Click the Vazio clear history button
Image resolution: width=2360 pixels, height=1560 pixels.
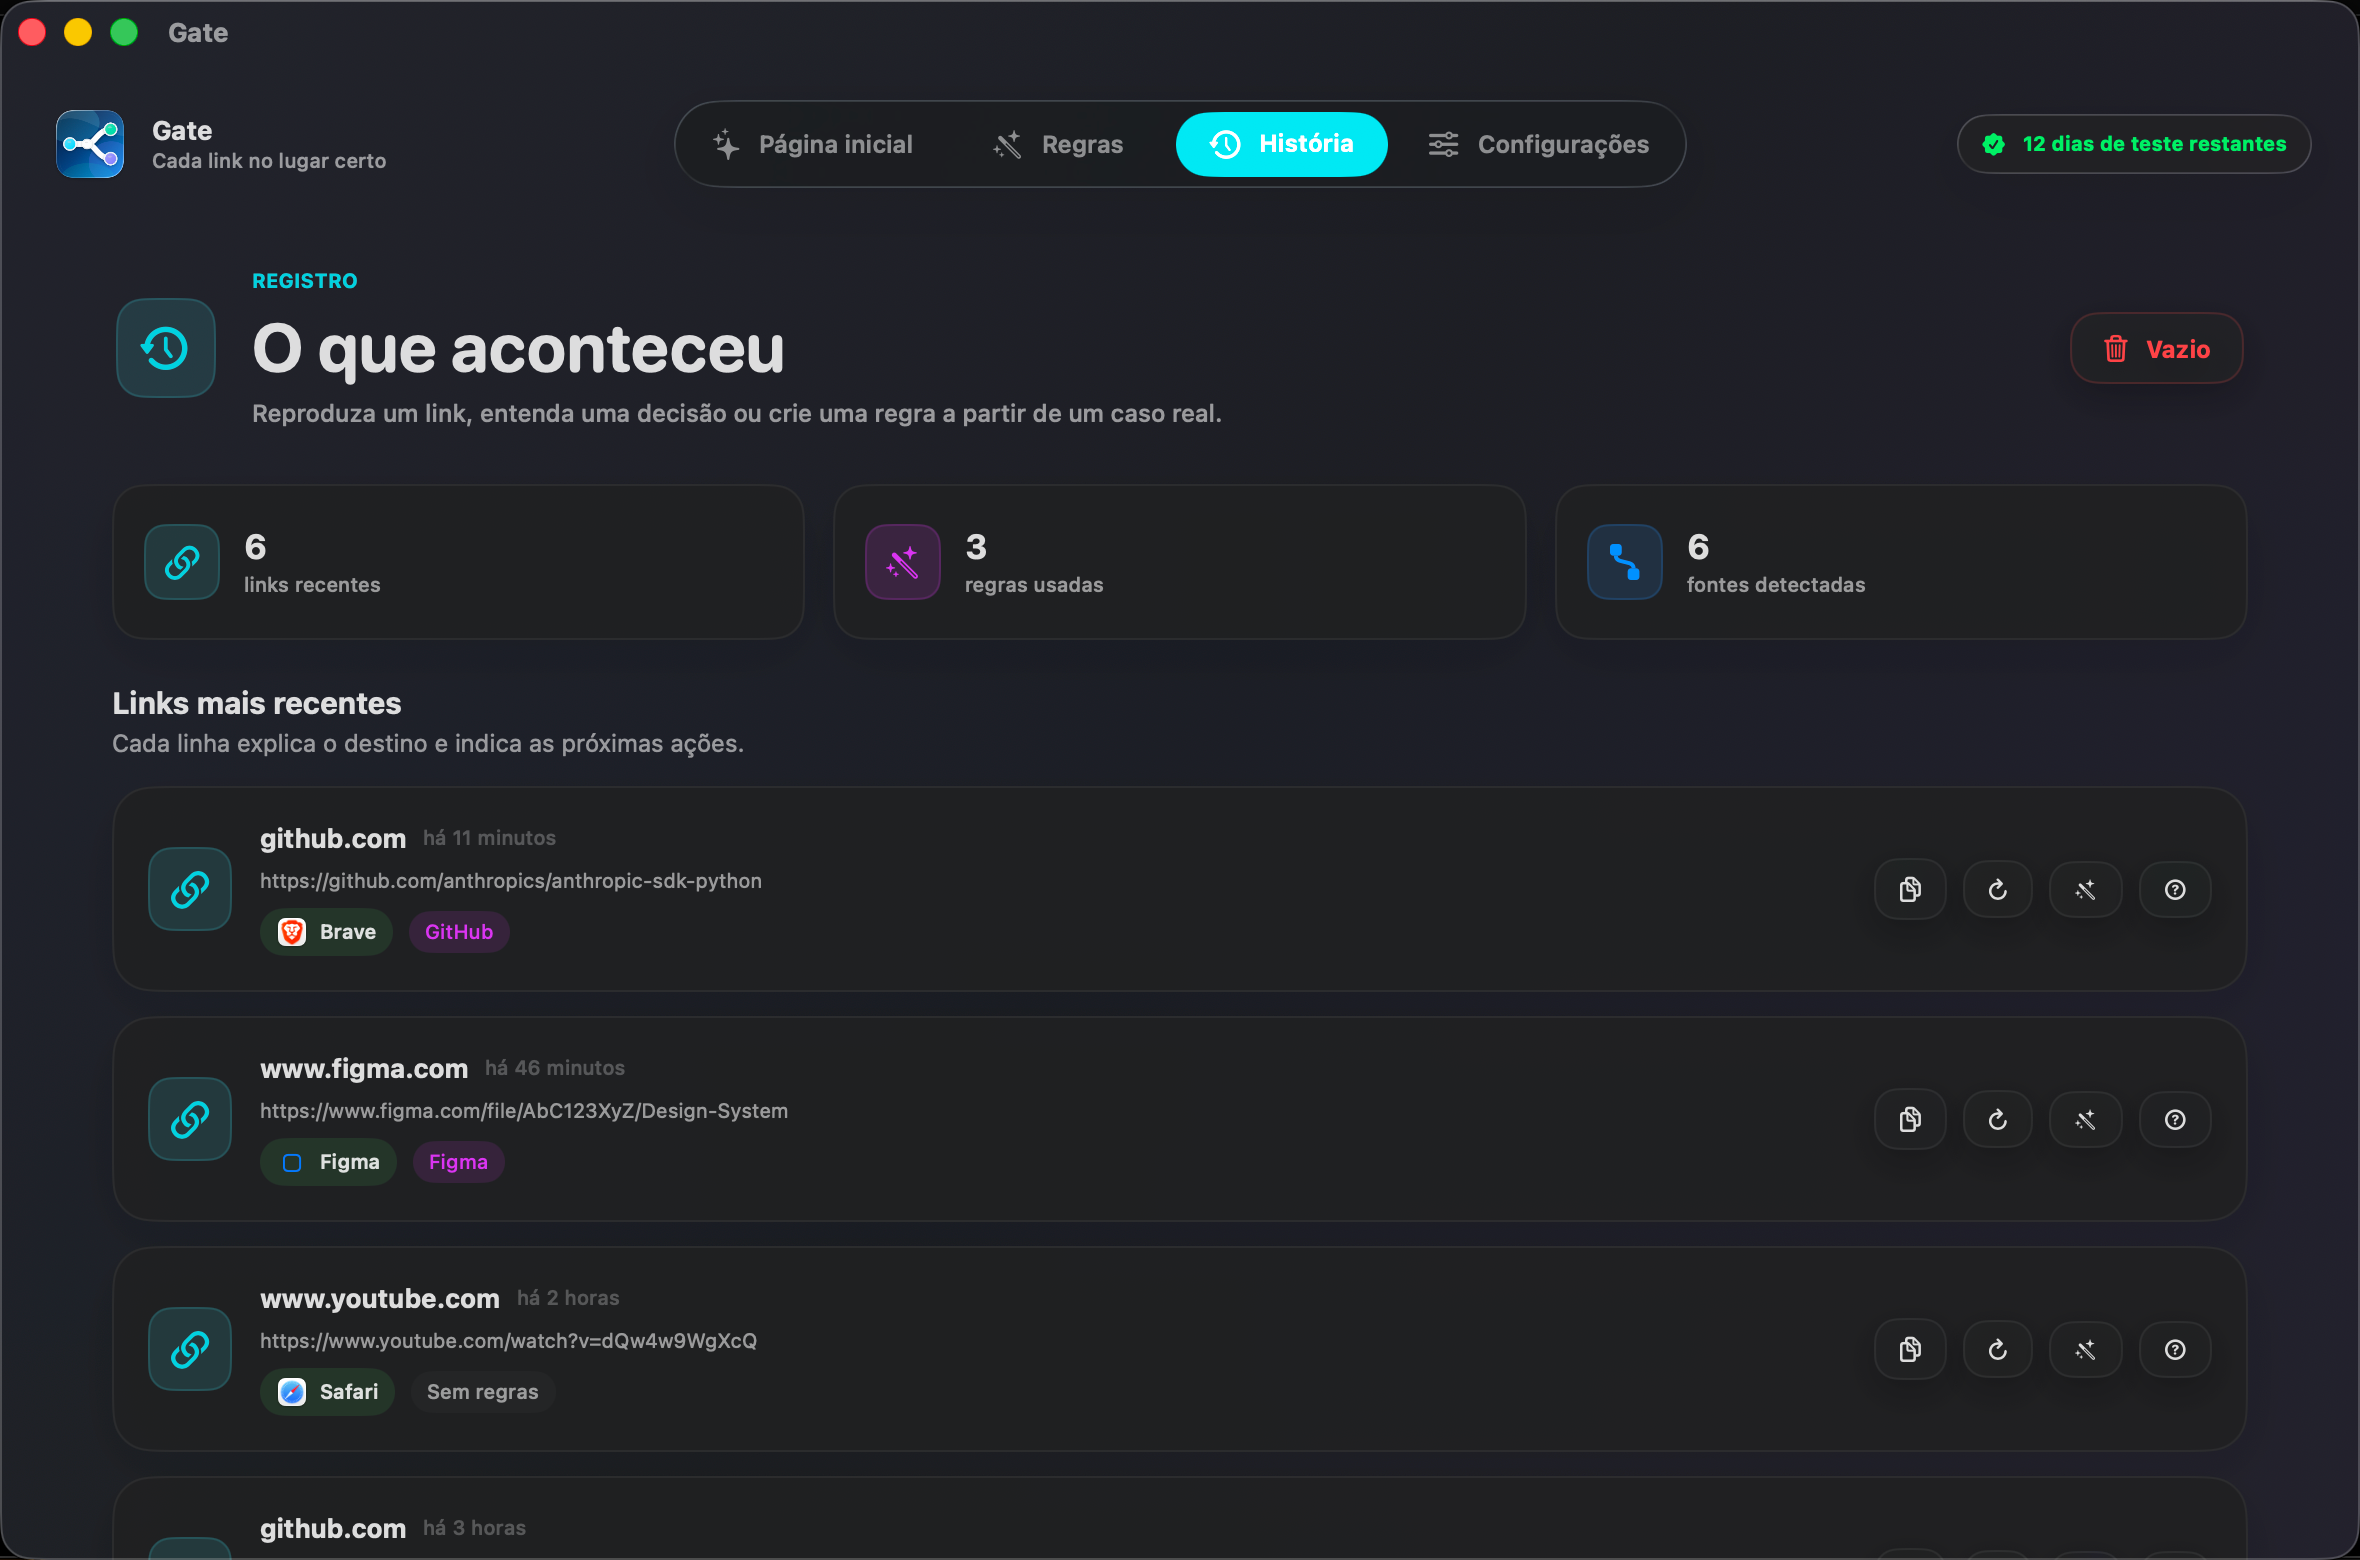click(2157, 348)
